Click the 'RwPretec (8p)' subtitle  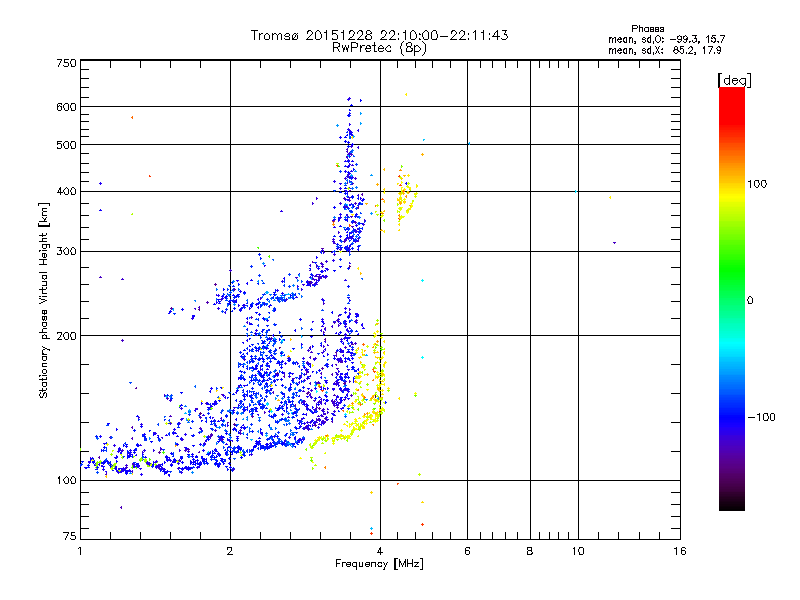pyautogui.click(x=379, y=48)
